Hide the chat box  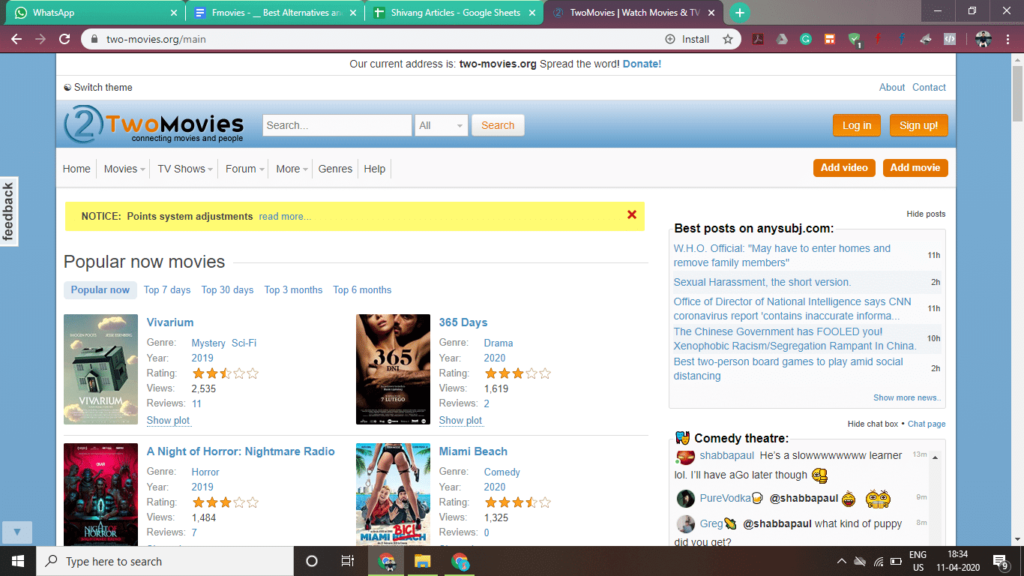click(x=872, y=424)
